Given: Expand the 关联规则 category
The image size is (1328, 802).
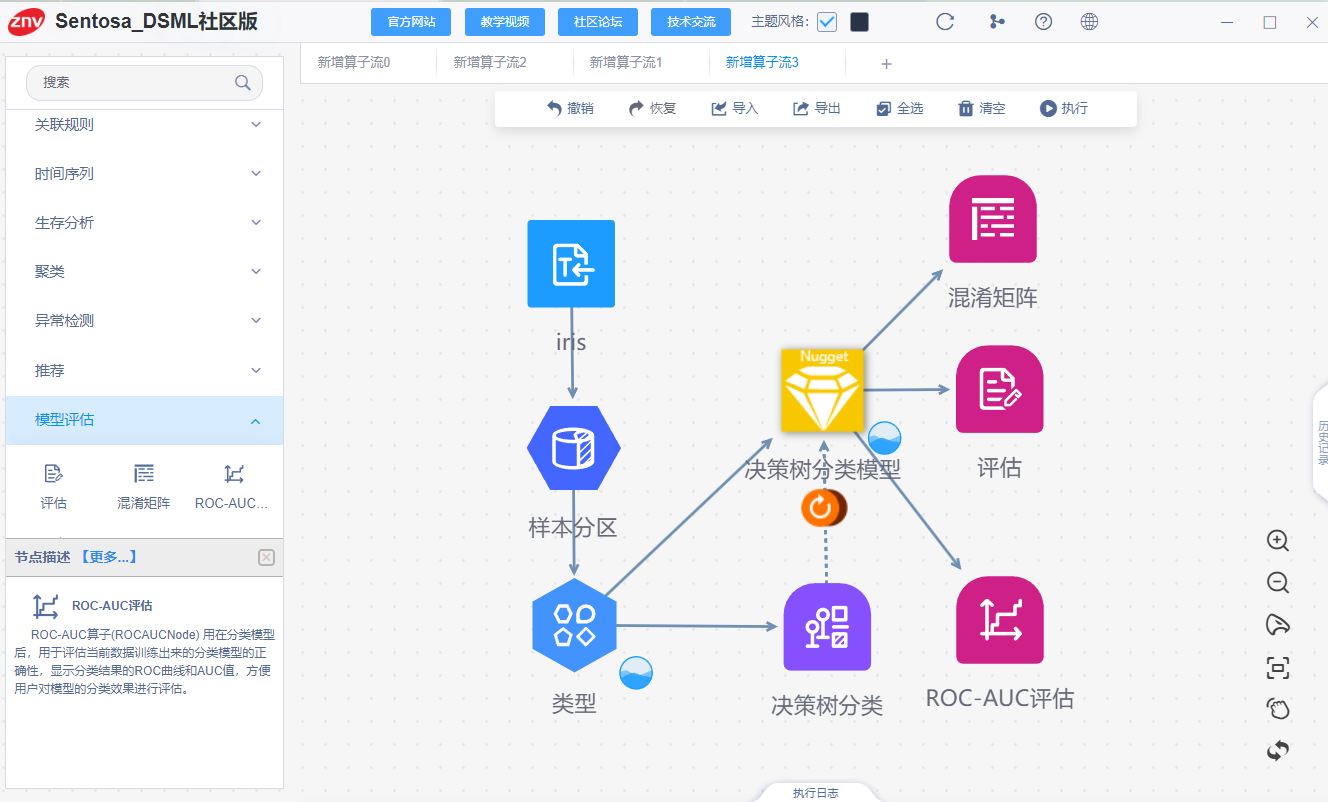Looking at the screenshot, I should tap(145, 125).
